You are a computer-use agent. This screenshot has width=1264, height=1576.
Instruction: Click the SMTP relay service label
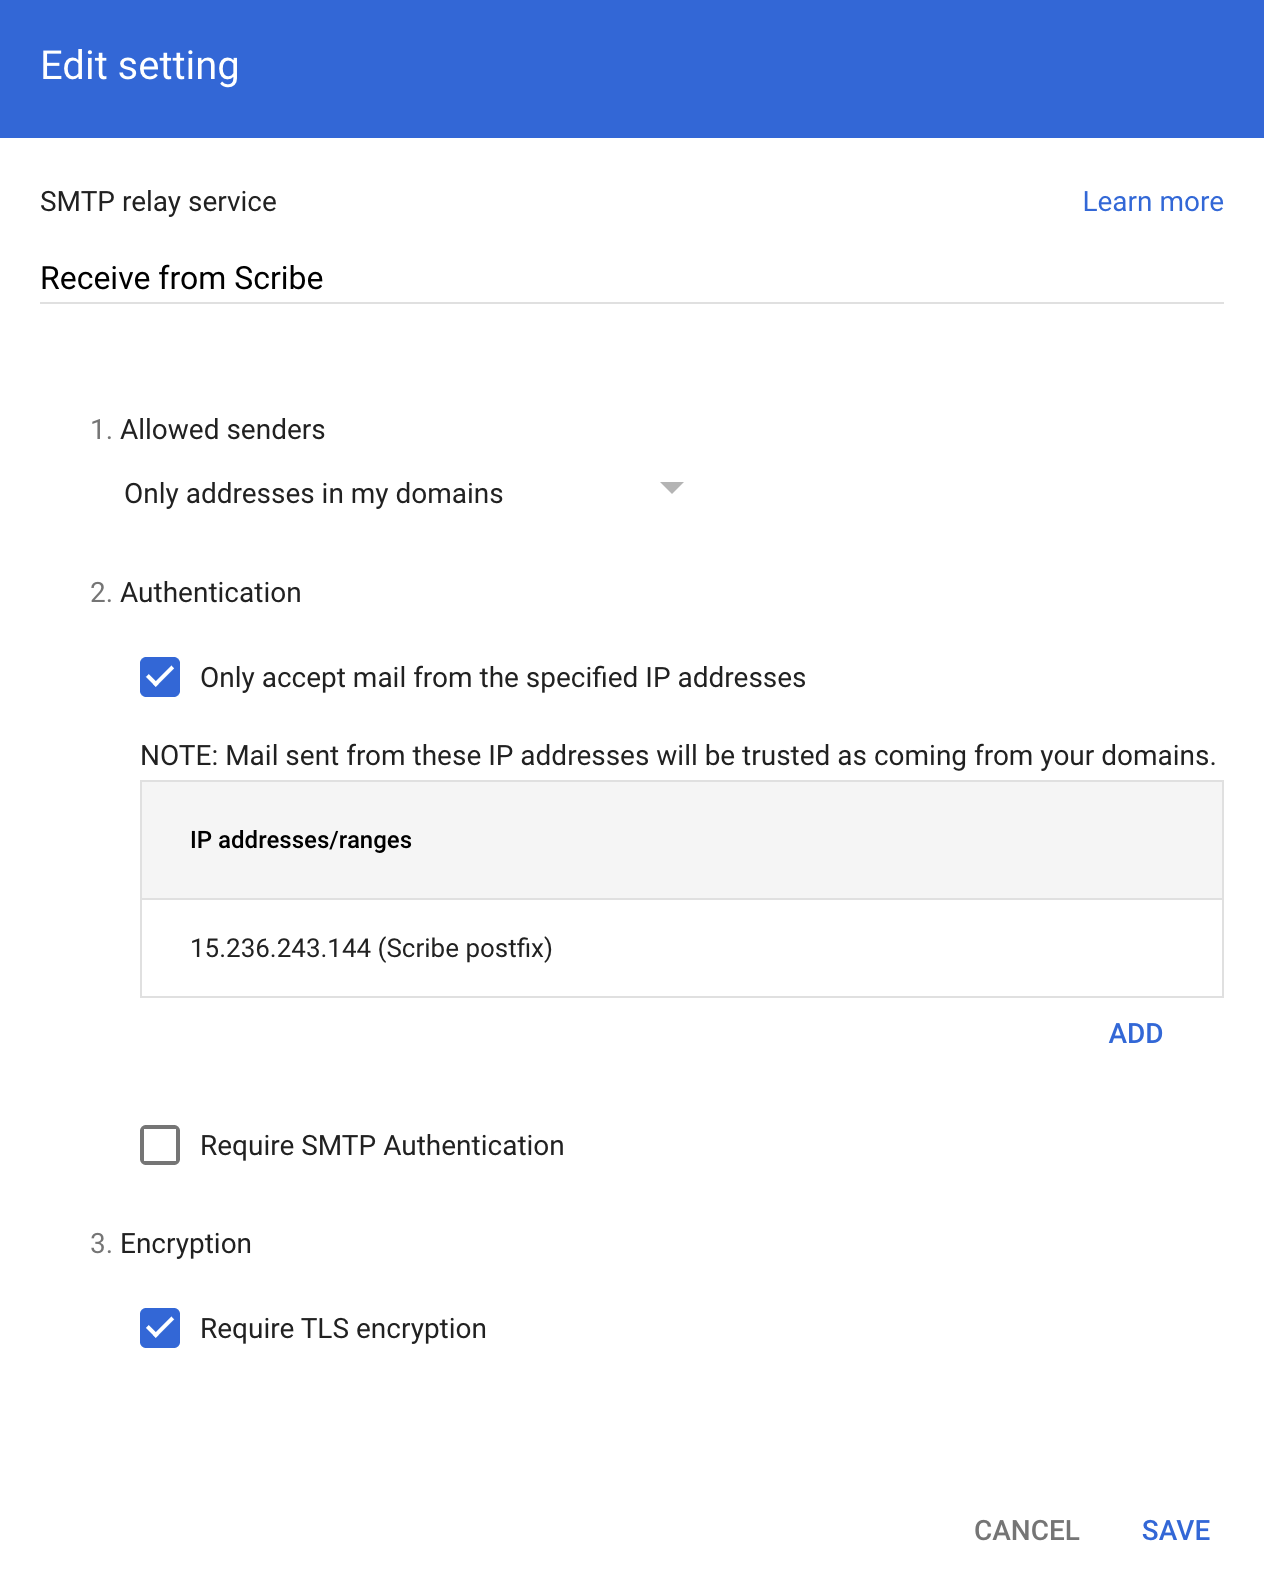point(158,202)
